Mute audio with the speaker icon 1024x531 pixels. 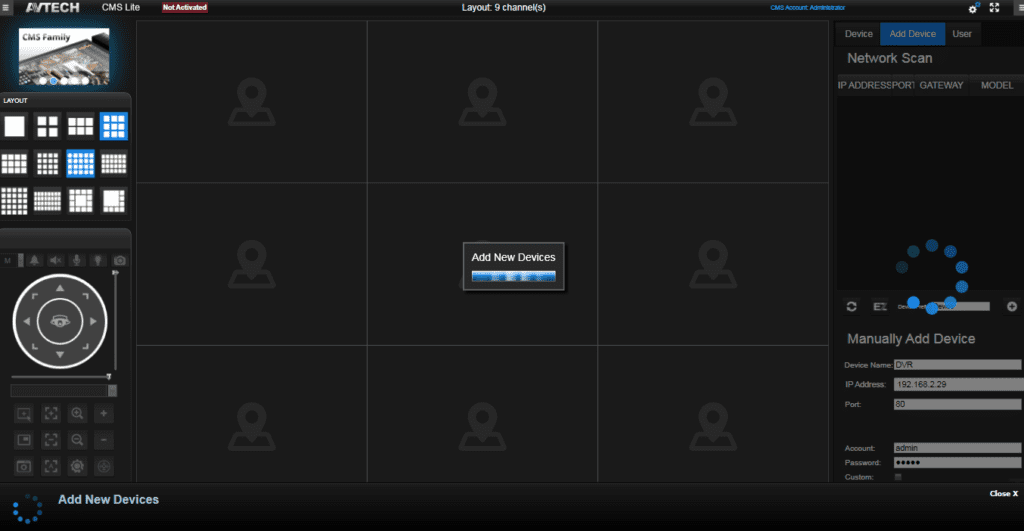(x=56, y=260)
